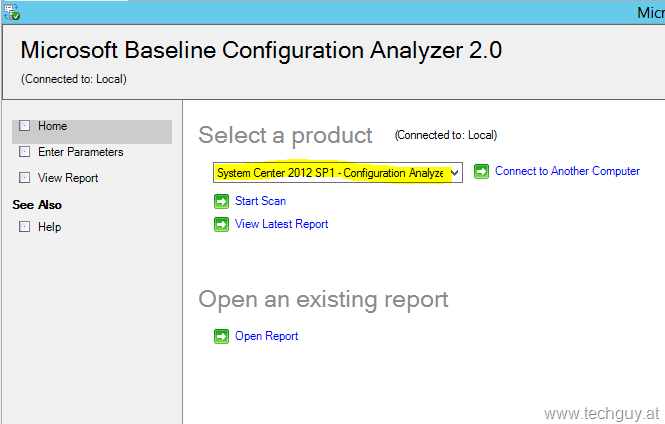
Task: Click Connect to Another Computer link
Action: pyautogui.click(x=567, y=171)
